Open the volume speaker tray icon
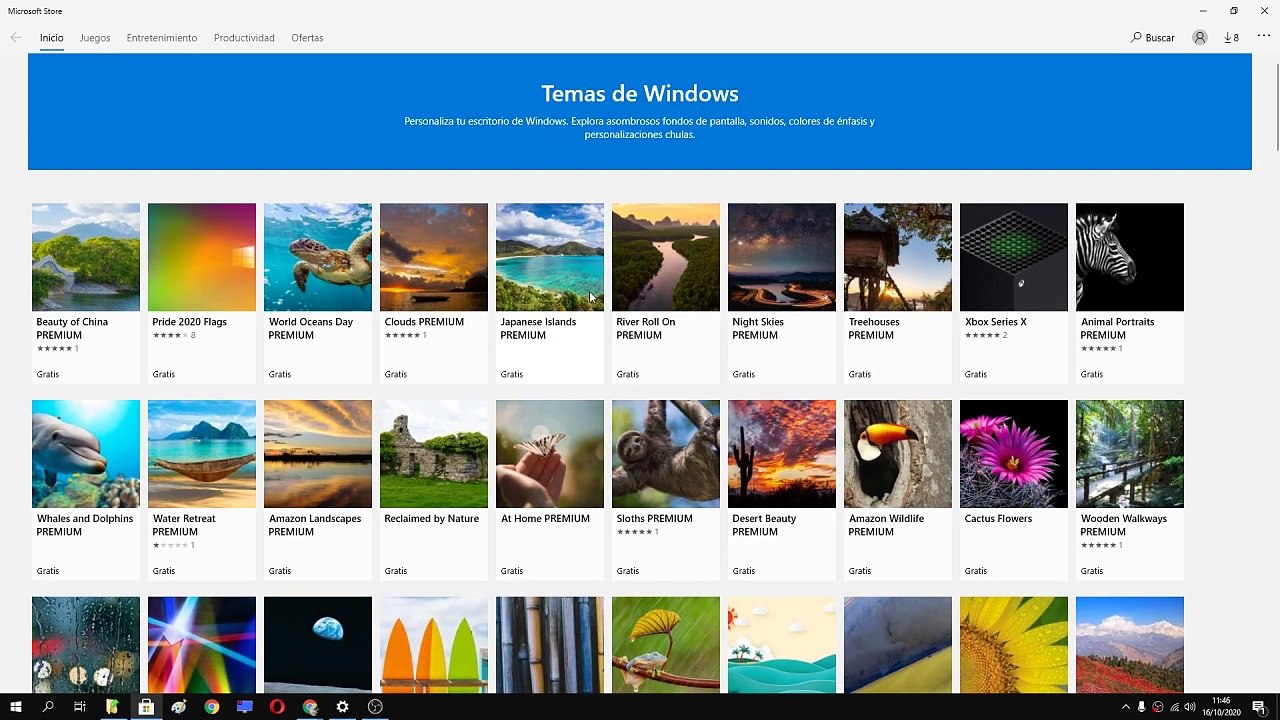Viewport: 1280px width, 720px height. 1190,707
